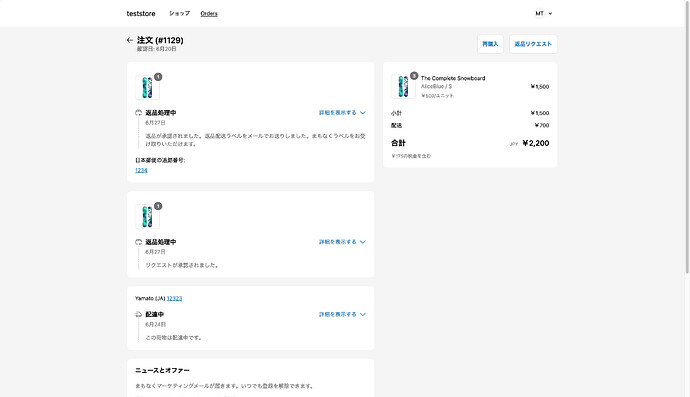
Task: Click the truck icon beside 配達中
Action: (139, 314)
